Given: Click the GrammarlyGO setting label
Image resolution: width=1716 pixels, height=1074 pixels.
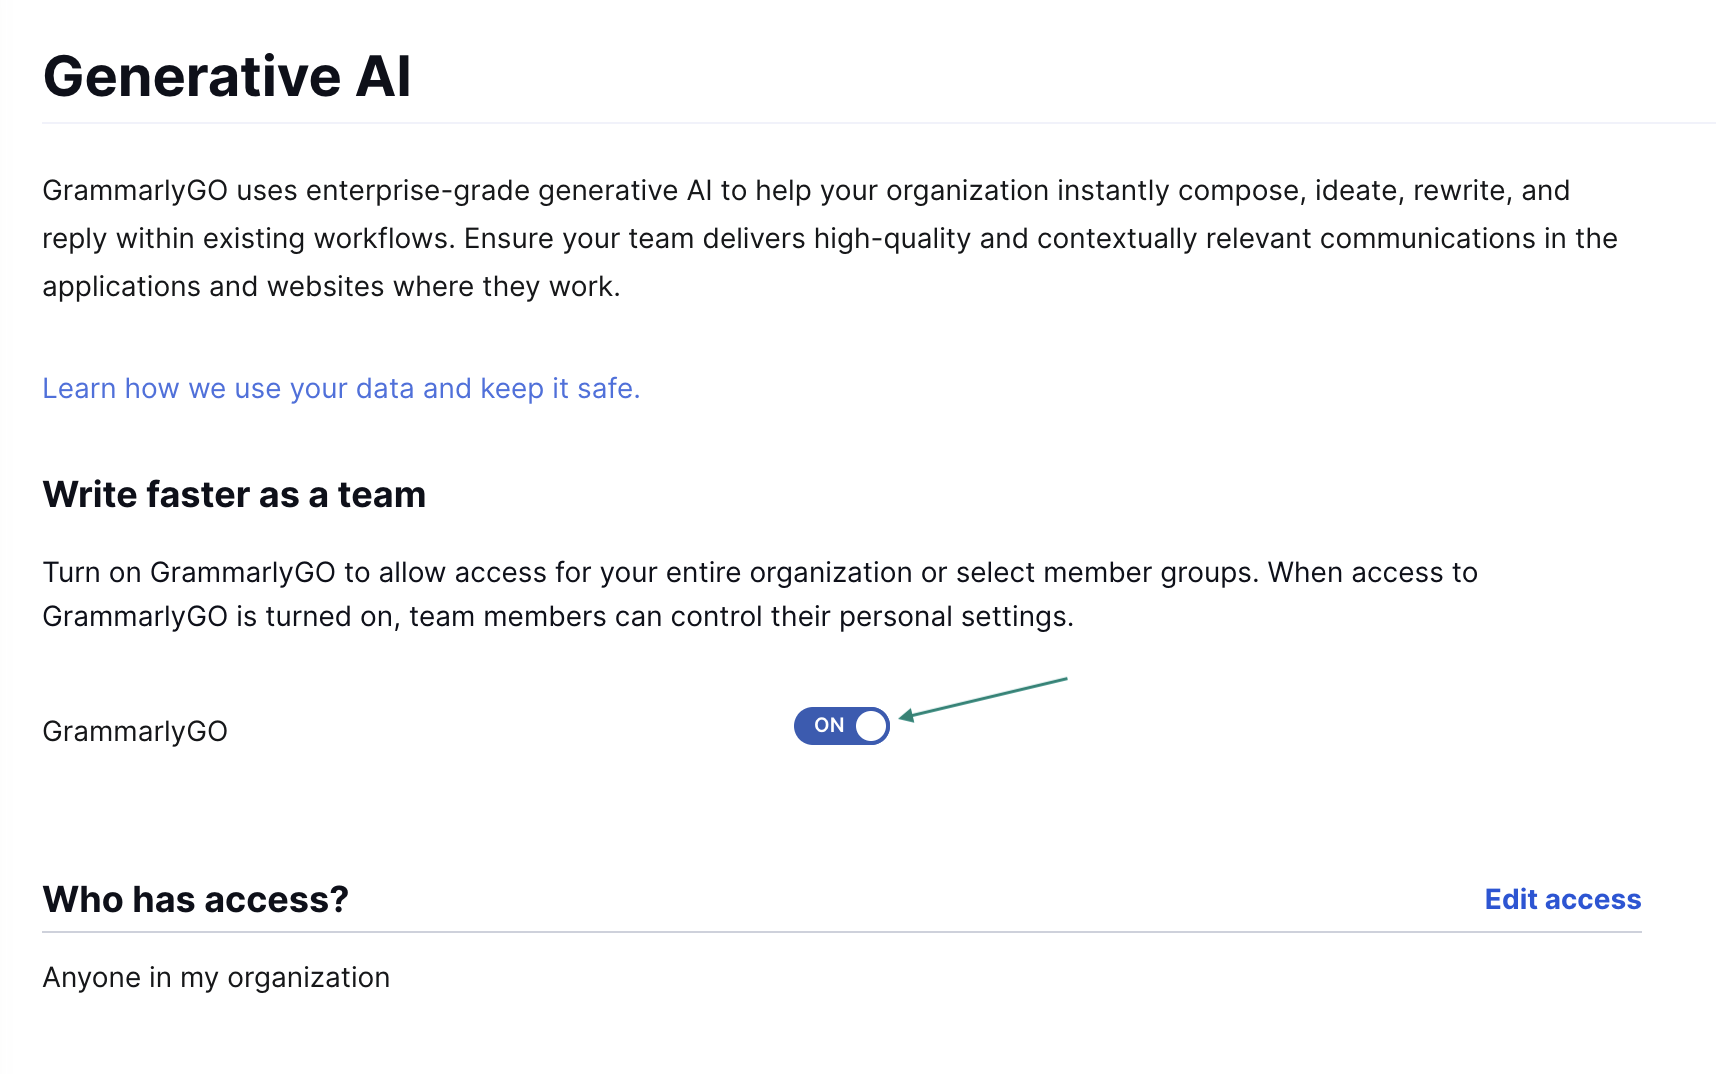Looking at the screenshot, I should [135, 732].
